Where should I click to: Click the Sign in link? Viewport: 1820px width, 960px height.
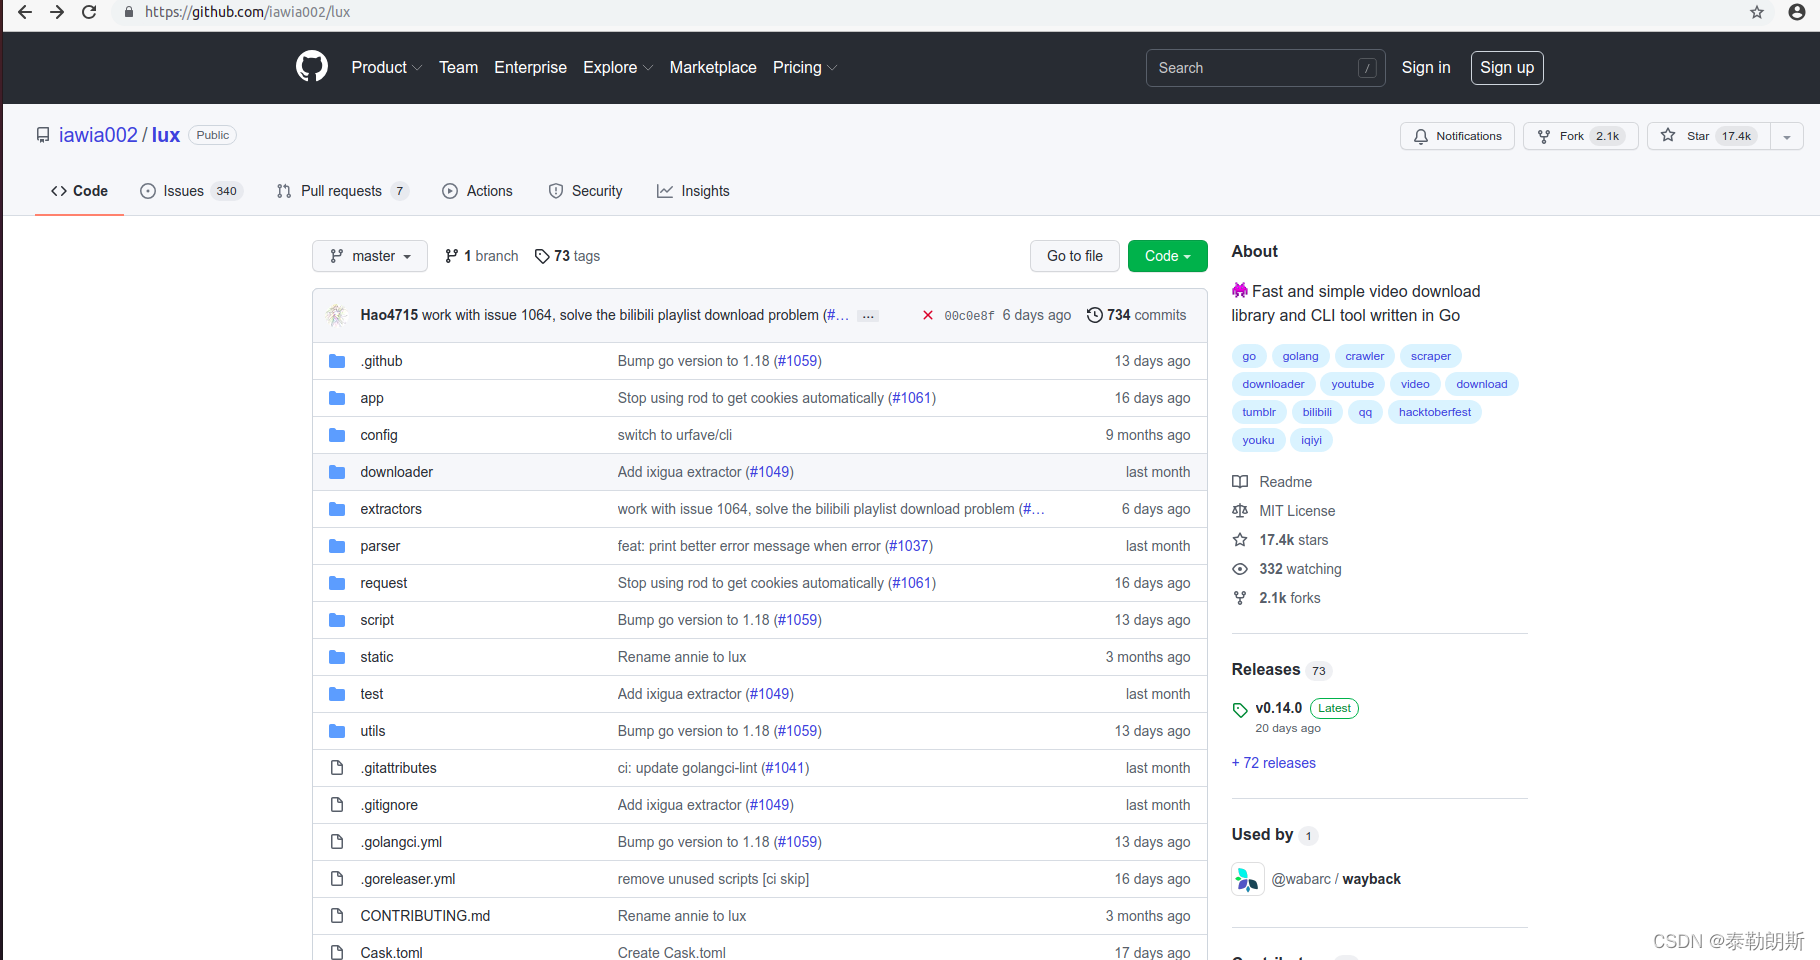1425,67
